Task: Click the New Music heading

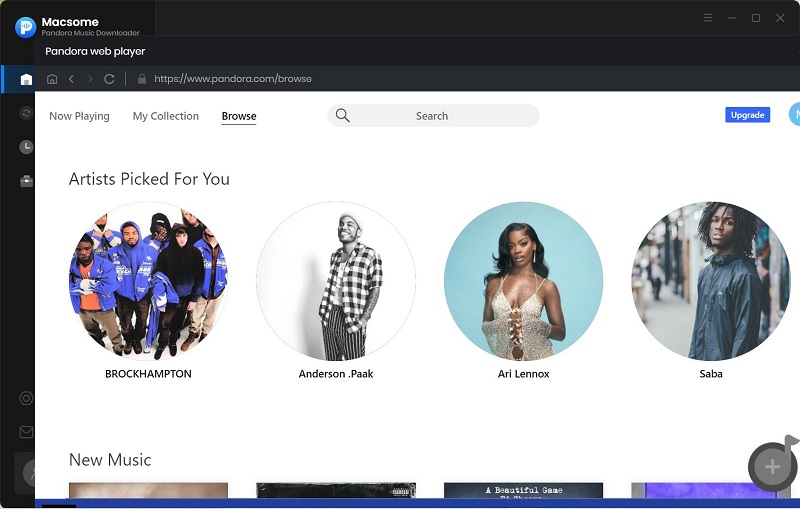Action: pyautogui.click(x=110, y=460)
